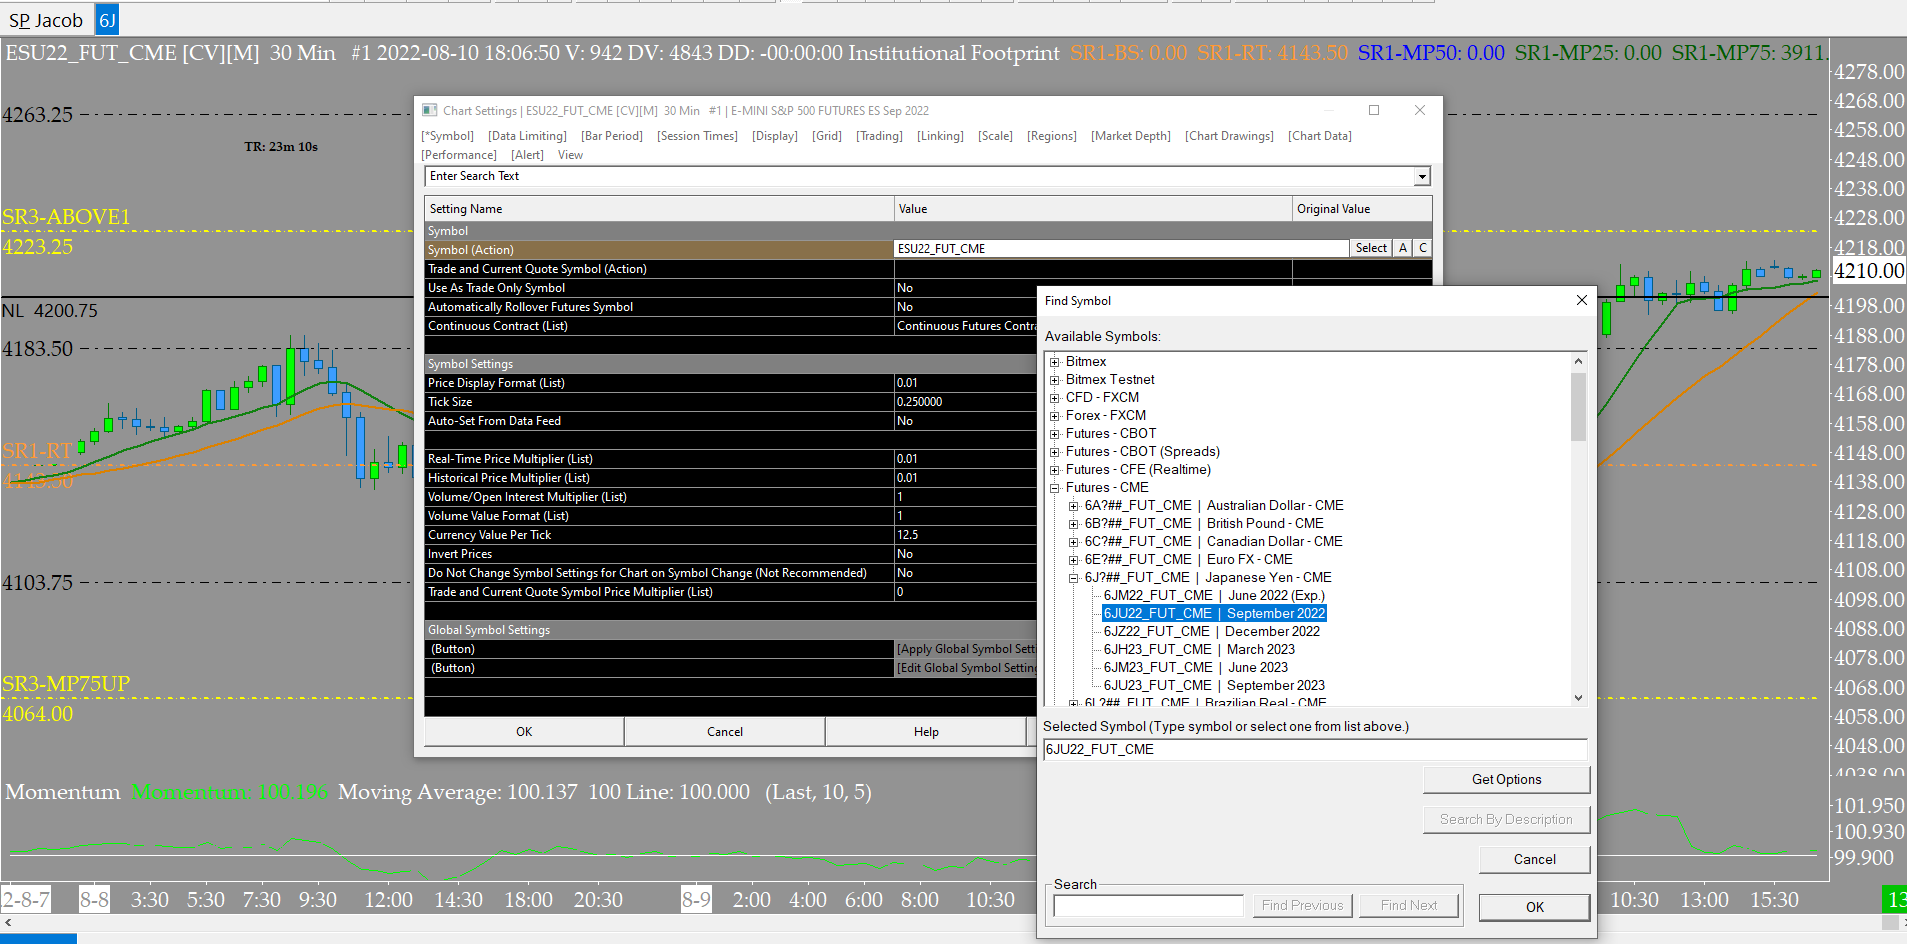Select the [Grid] tab
This screenshot has height=944, width=1907.
point(827,136)
